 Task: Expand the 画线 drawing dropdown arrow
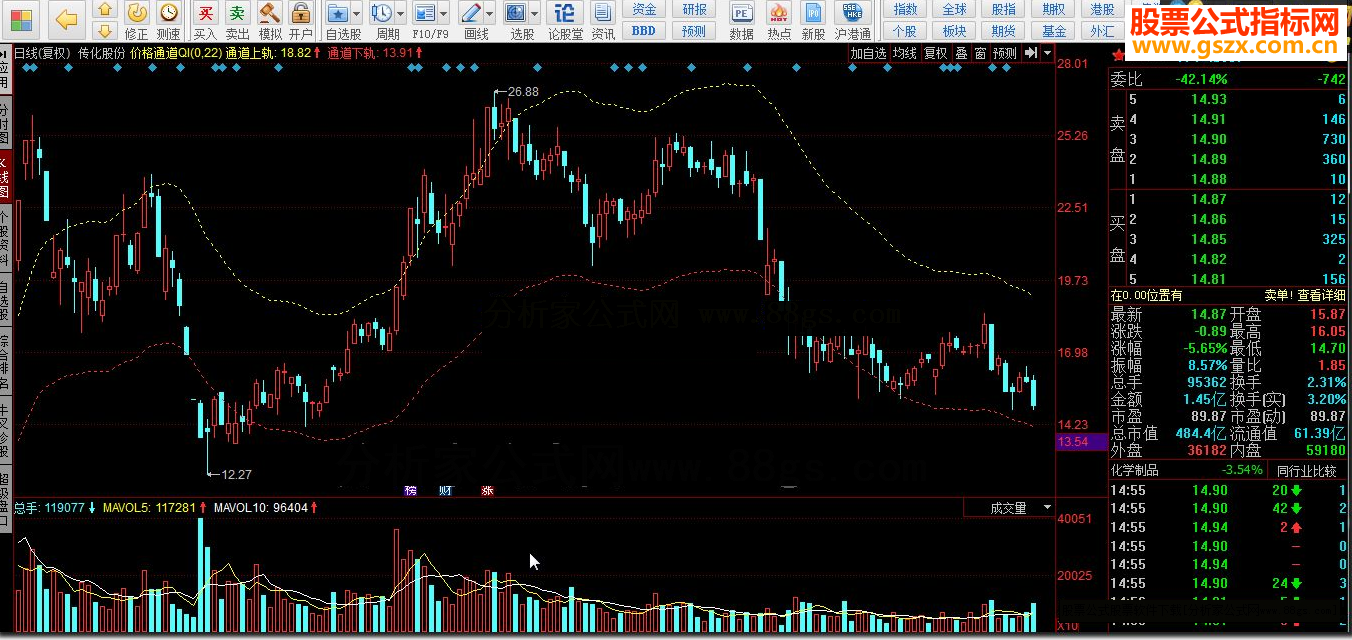pyautogui.click(x=490, y=14)
